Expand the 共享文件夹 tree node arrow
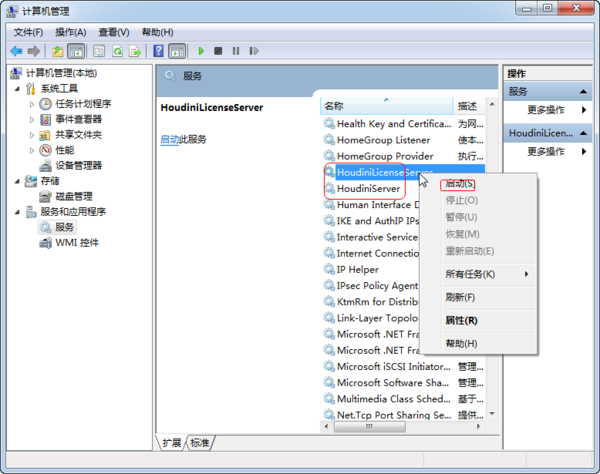The image size is (600, 474). (32, 135)
